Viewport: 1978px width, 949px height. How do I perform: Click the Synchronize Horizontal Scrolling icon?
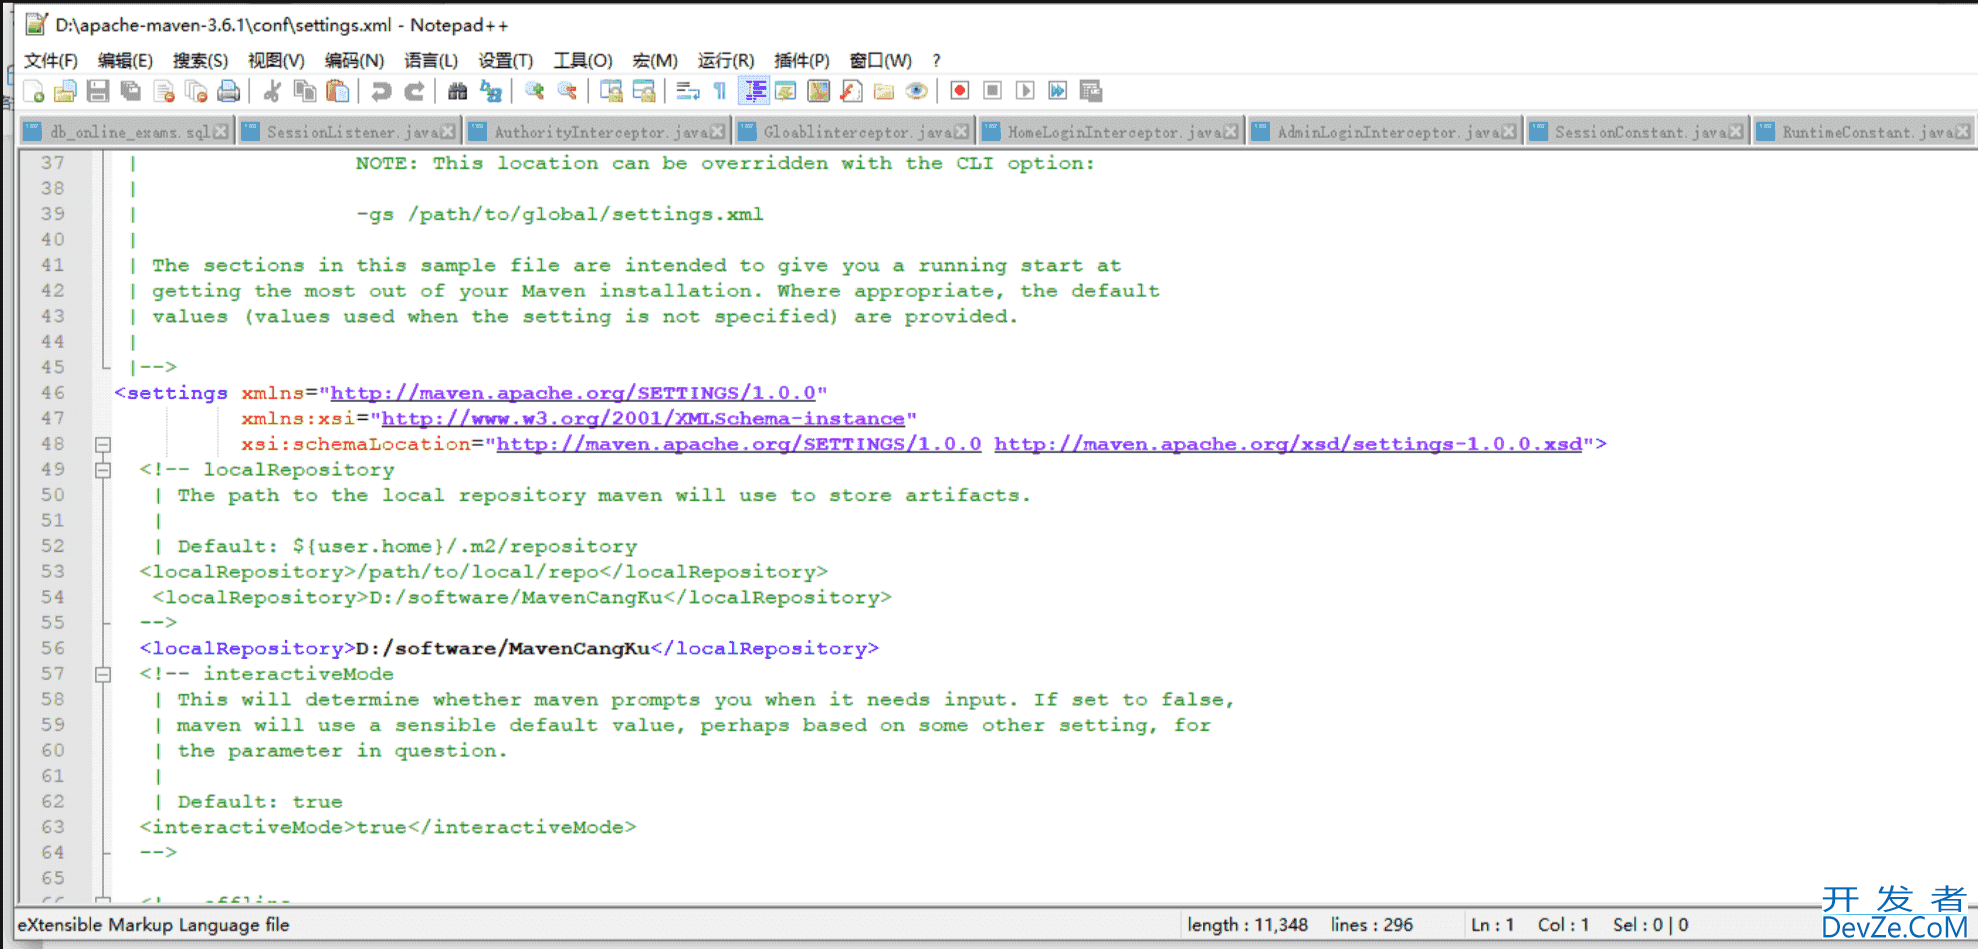pos(644,92)
